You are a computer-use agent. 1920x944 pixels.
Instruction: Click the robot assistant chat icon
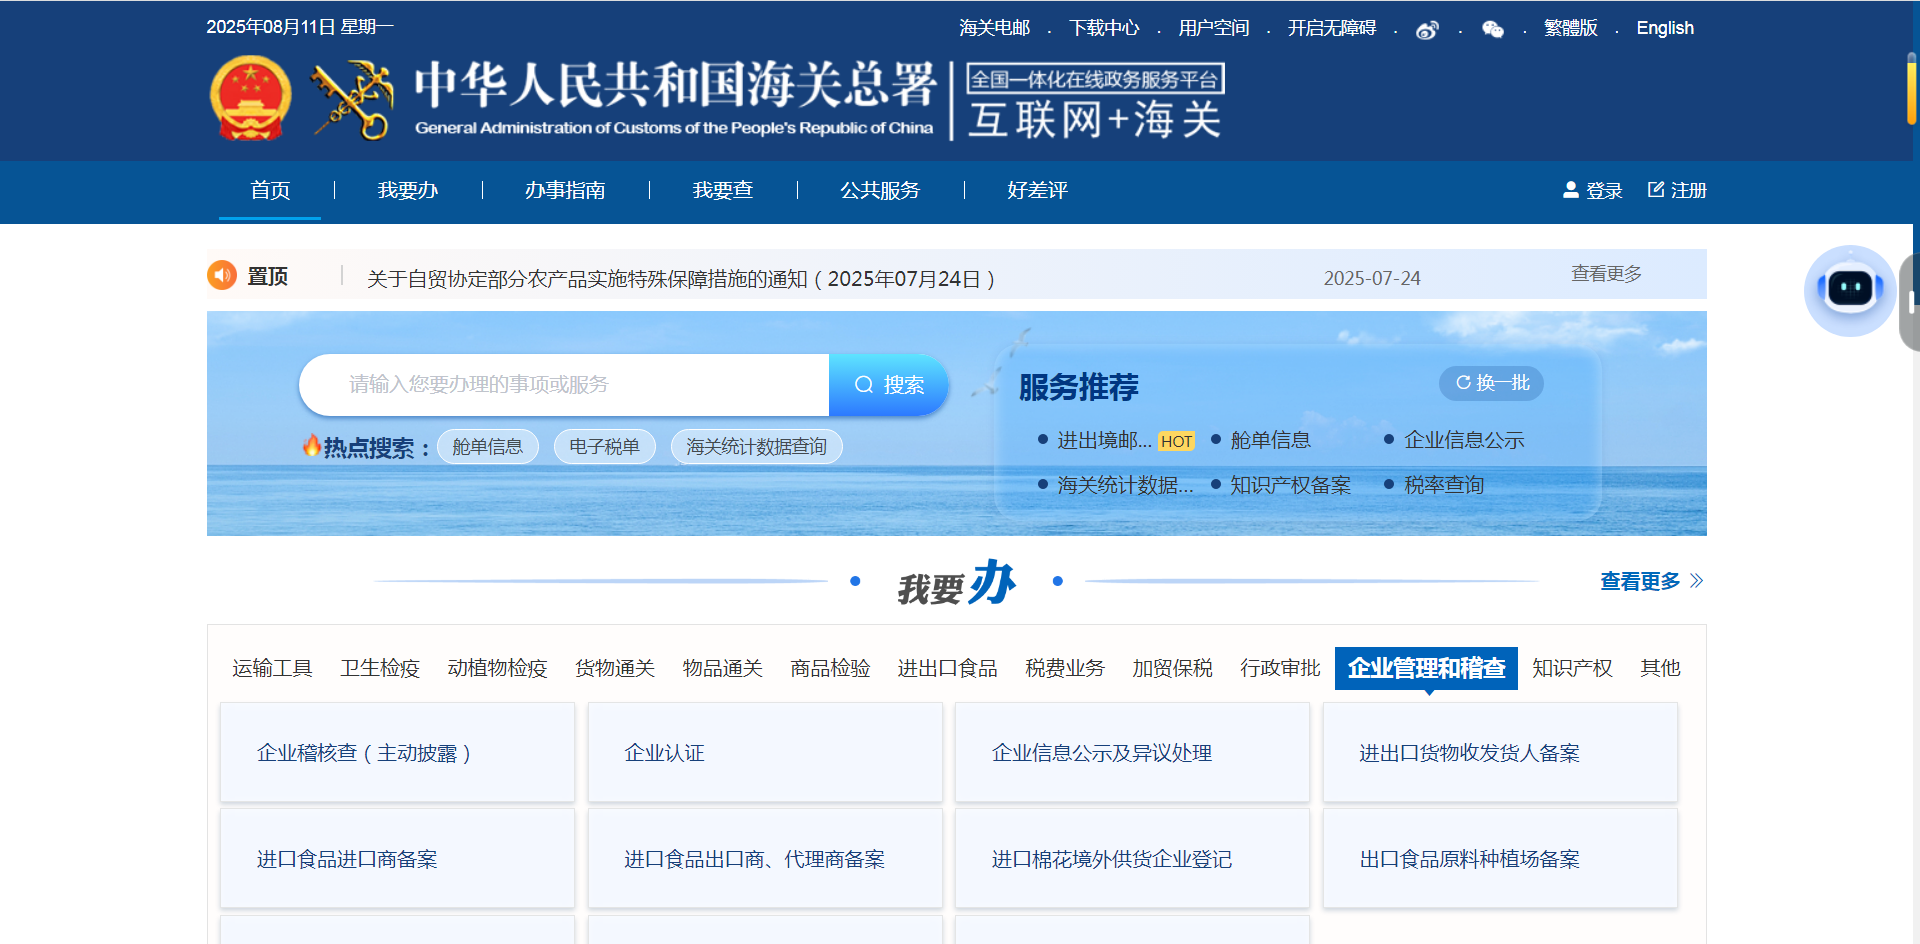point(1850,290)
